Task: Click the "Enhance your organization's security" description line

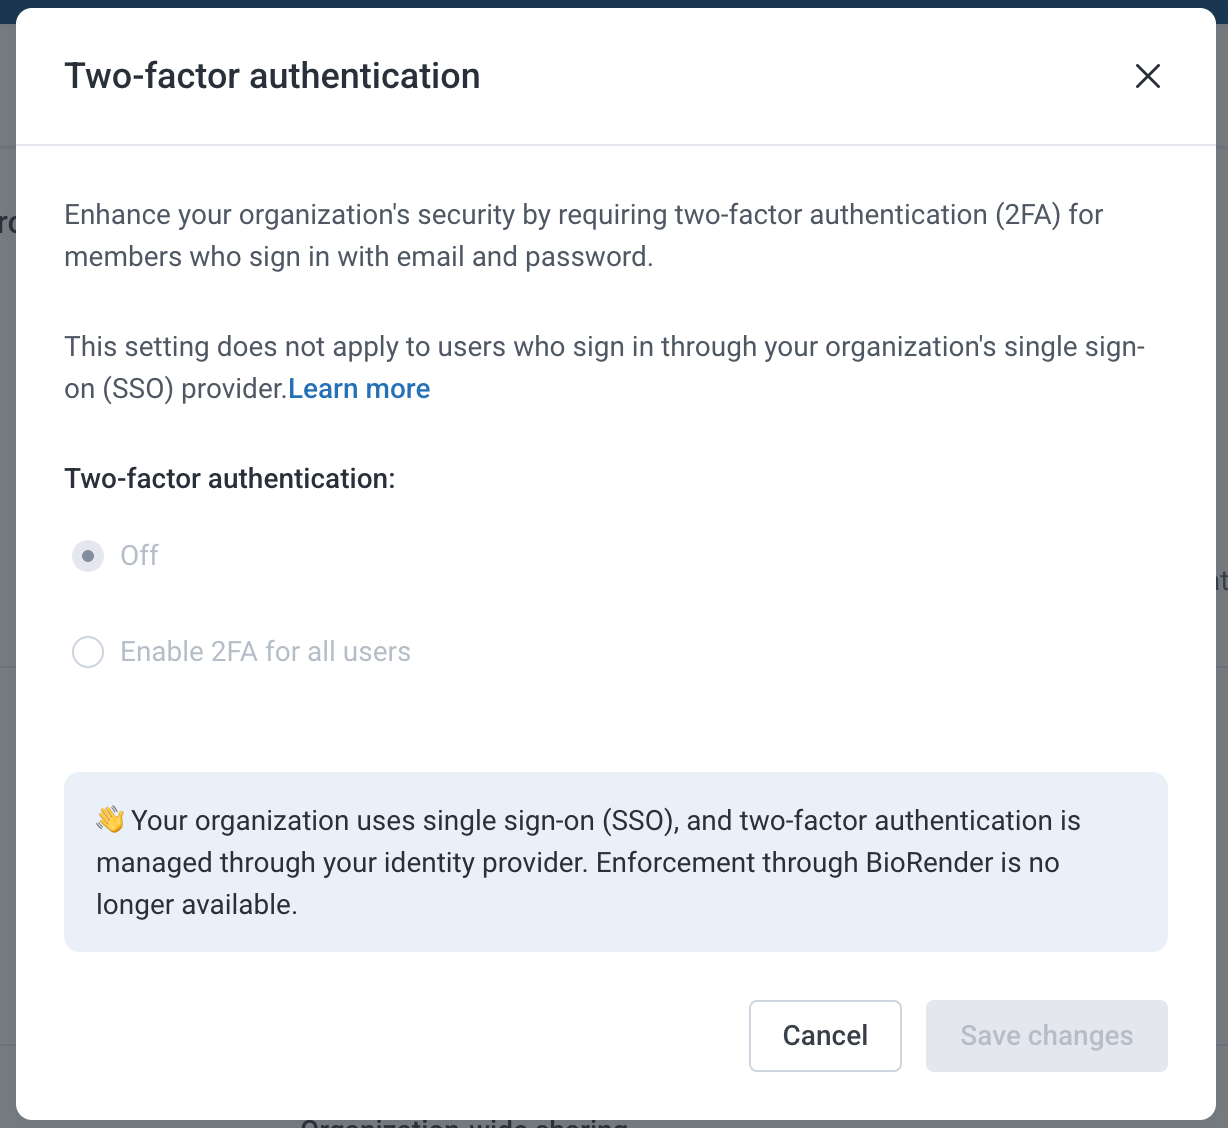Action: coord(583,215)
